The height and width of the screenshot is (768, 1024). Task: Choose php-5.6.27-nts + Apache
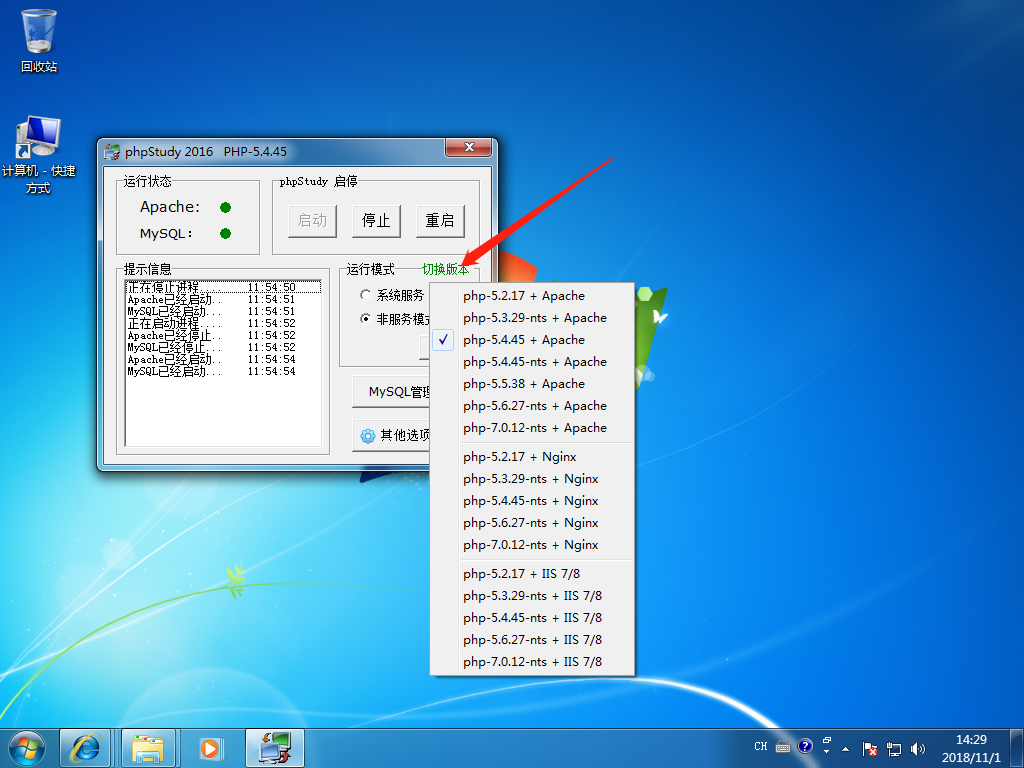coord(532,406)
